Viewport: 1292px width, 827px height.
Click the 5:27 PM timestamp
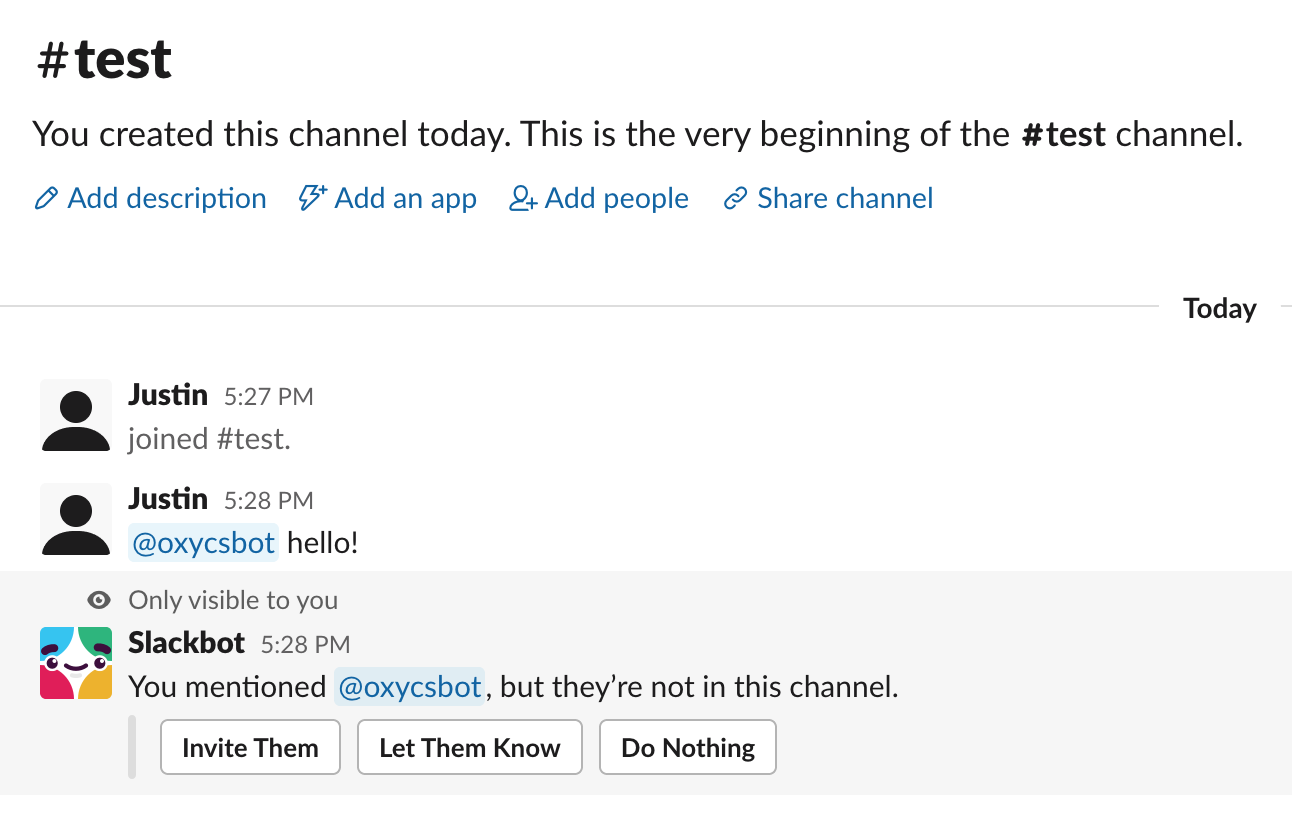(269, 397)
